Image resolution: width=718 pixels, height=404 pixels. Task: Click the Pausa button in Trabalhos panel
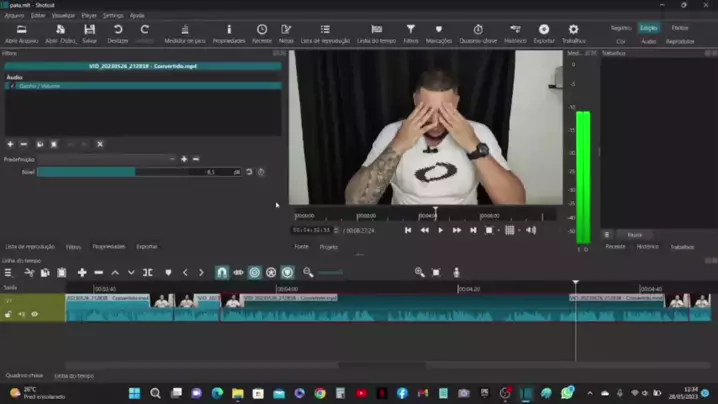634,235
